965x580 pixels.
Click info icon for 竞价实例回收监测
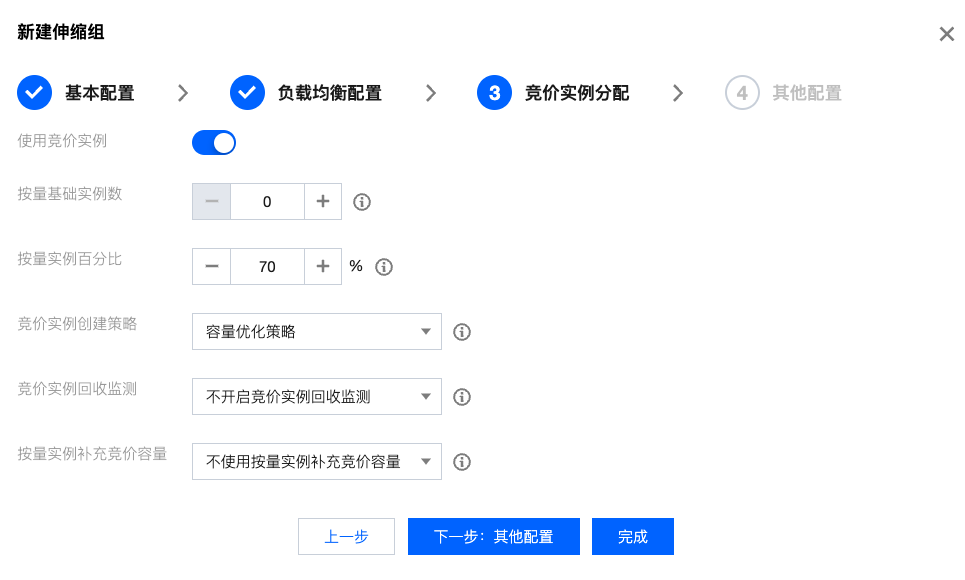coord(462,397)
